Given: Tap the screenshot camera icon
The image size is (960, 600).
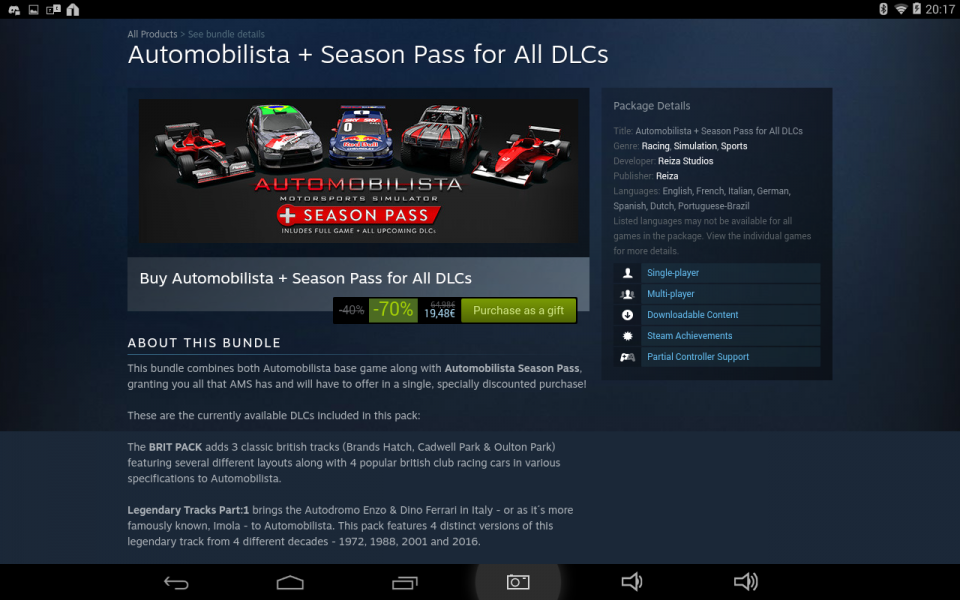Looking at the screenshot, I should 518,582.
